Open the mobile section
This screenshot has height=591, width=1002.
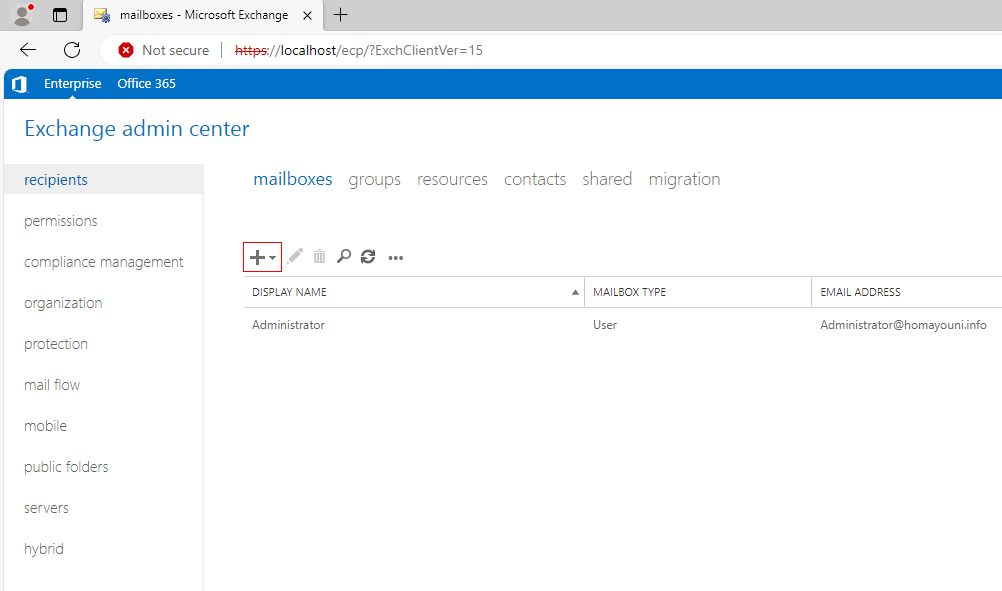[x=45, y=426]
